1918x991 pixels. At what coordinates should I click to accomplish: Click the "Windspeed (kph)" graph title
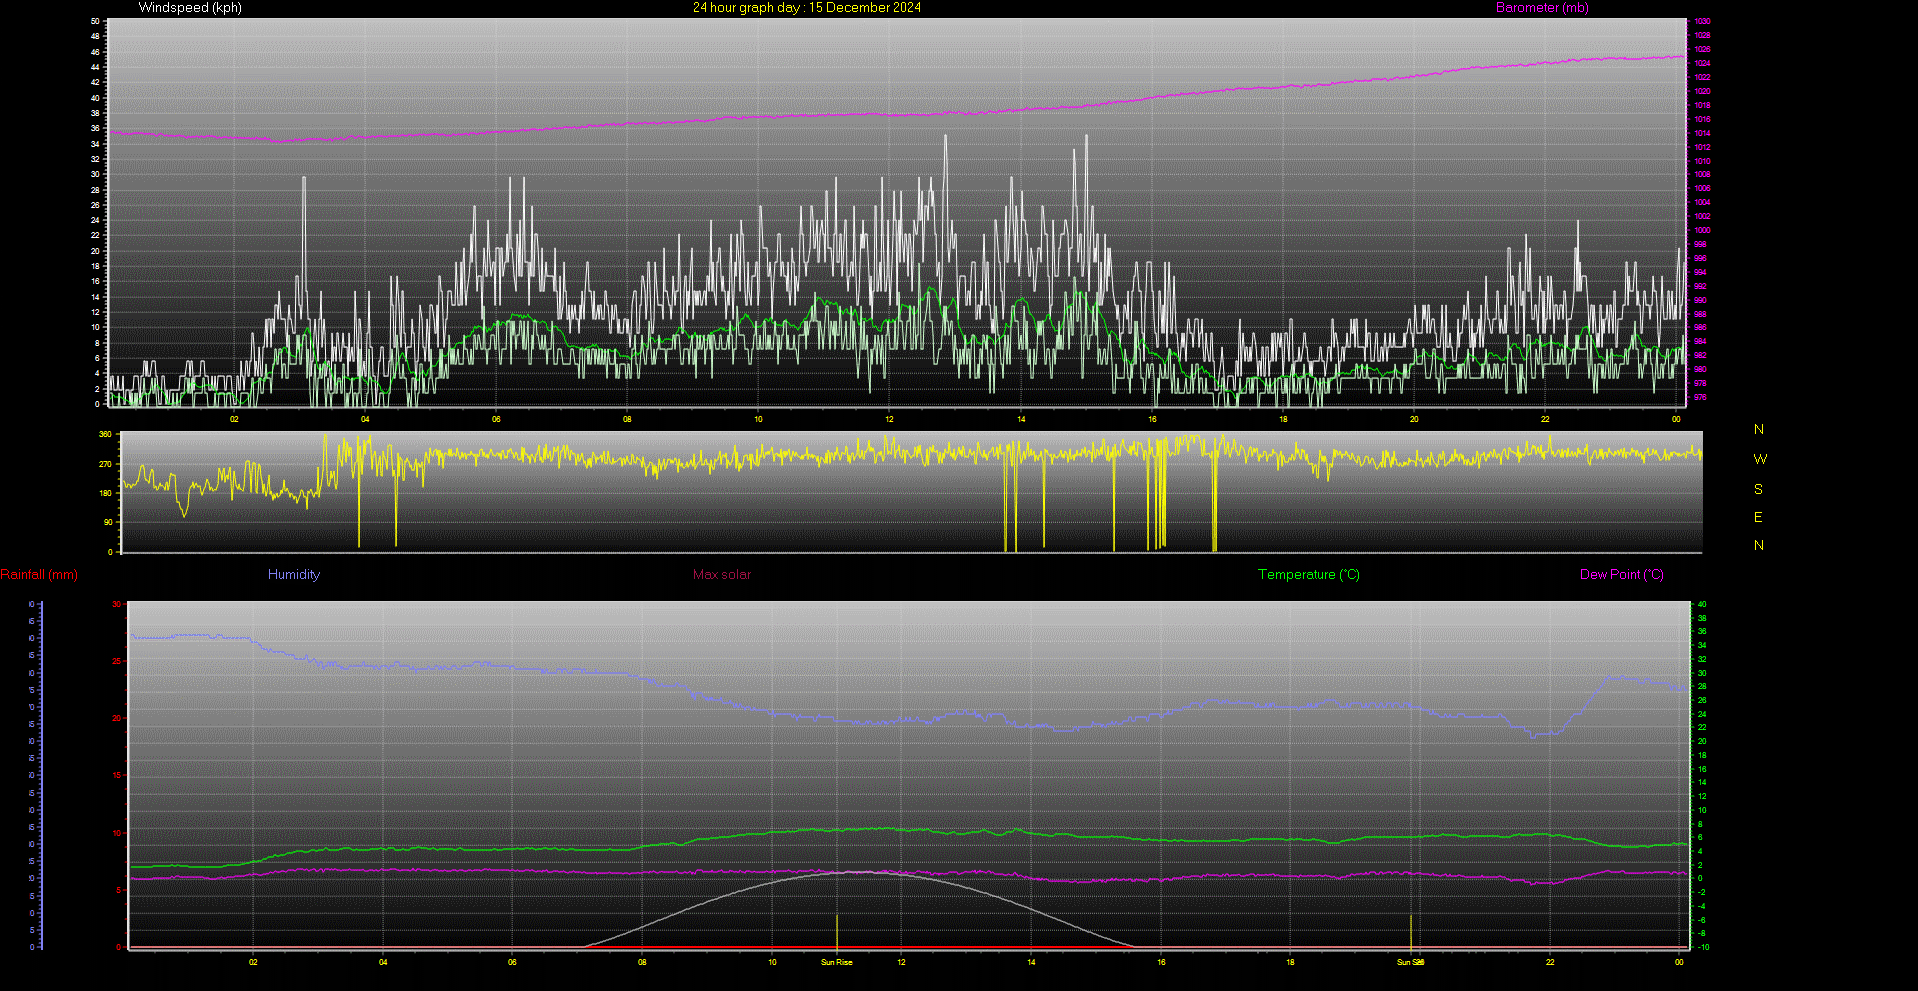(190, 8)
